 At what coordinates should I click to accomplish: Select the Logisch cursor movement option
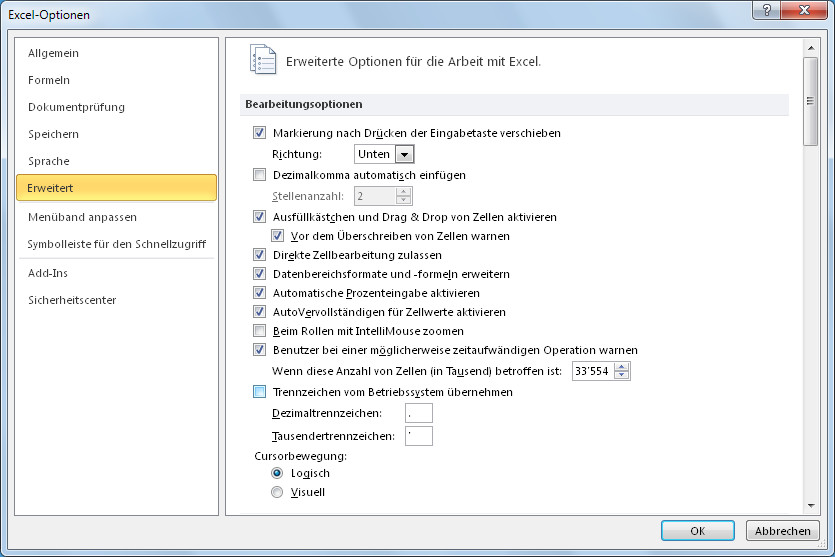(277, 473)
